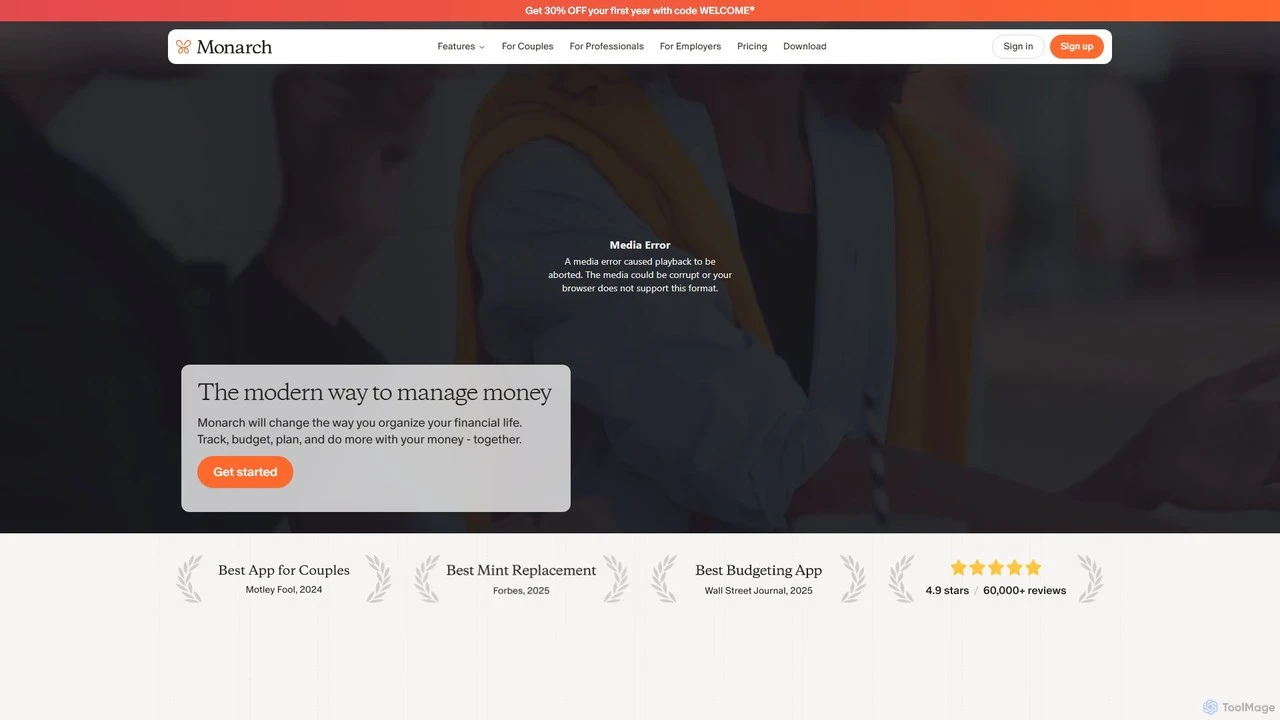Click the "Best App for Couples" award
The height and width of the screenshot is (720, 1280).
pyautogui.click(x=284, y=570)
